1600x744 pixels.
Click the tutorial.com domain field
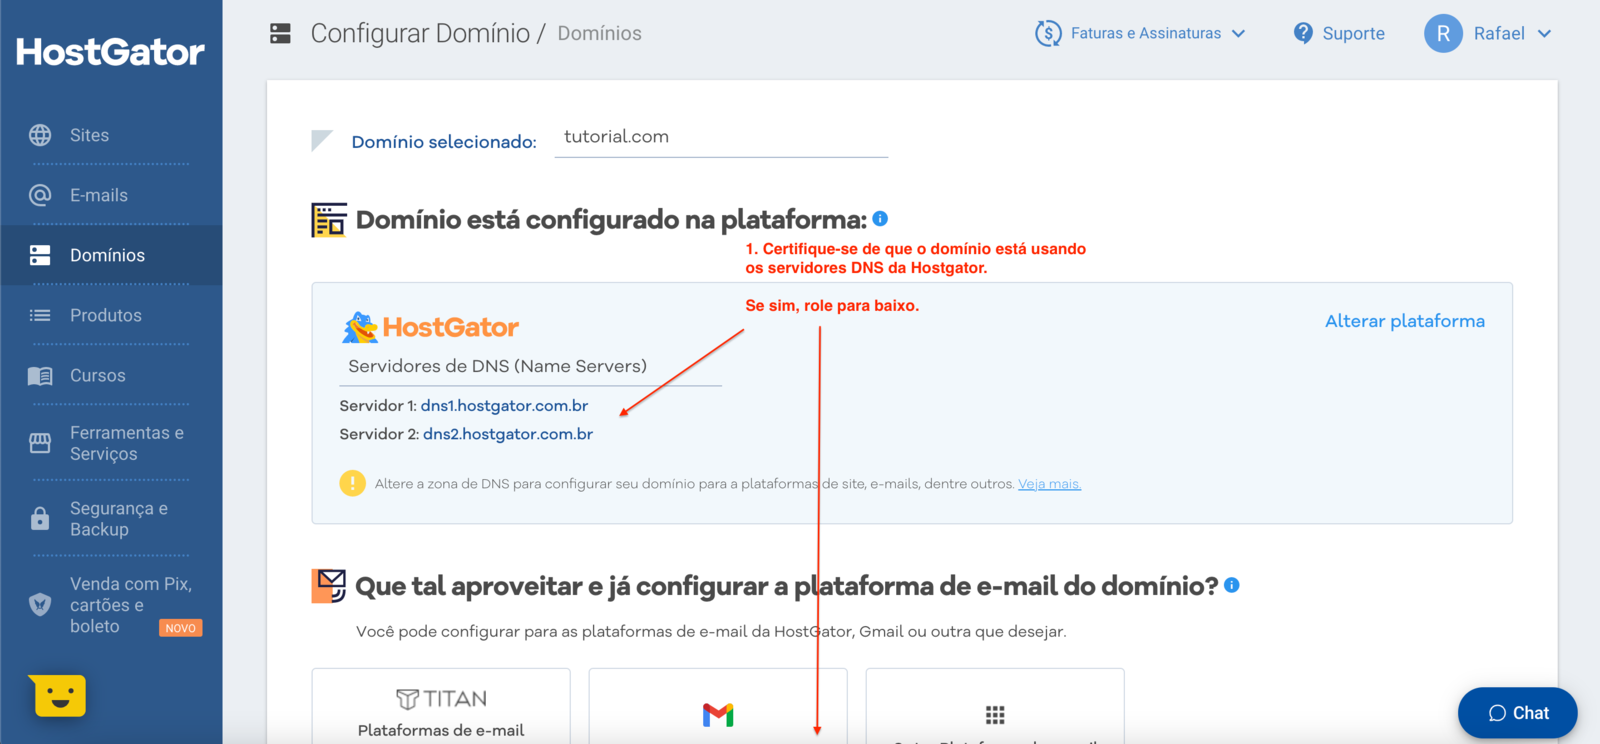[721, 137]
